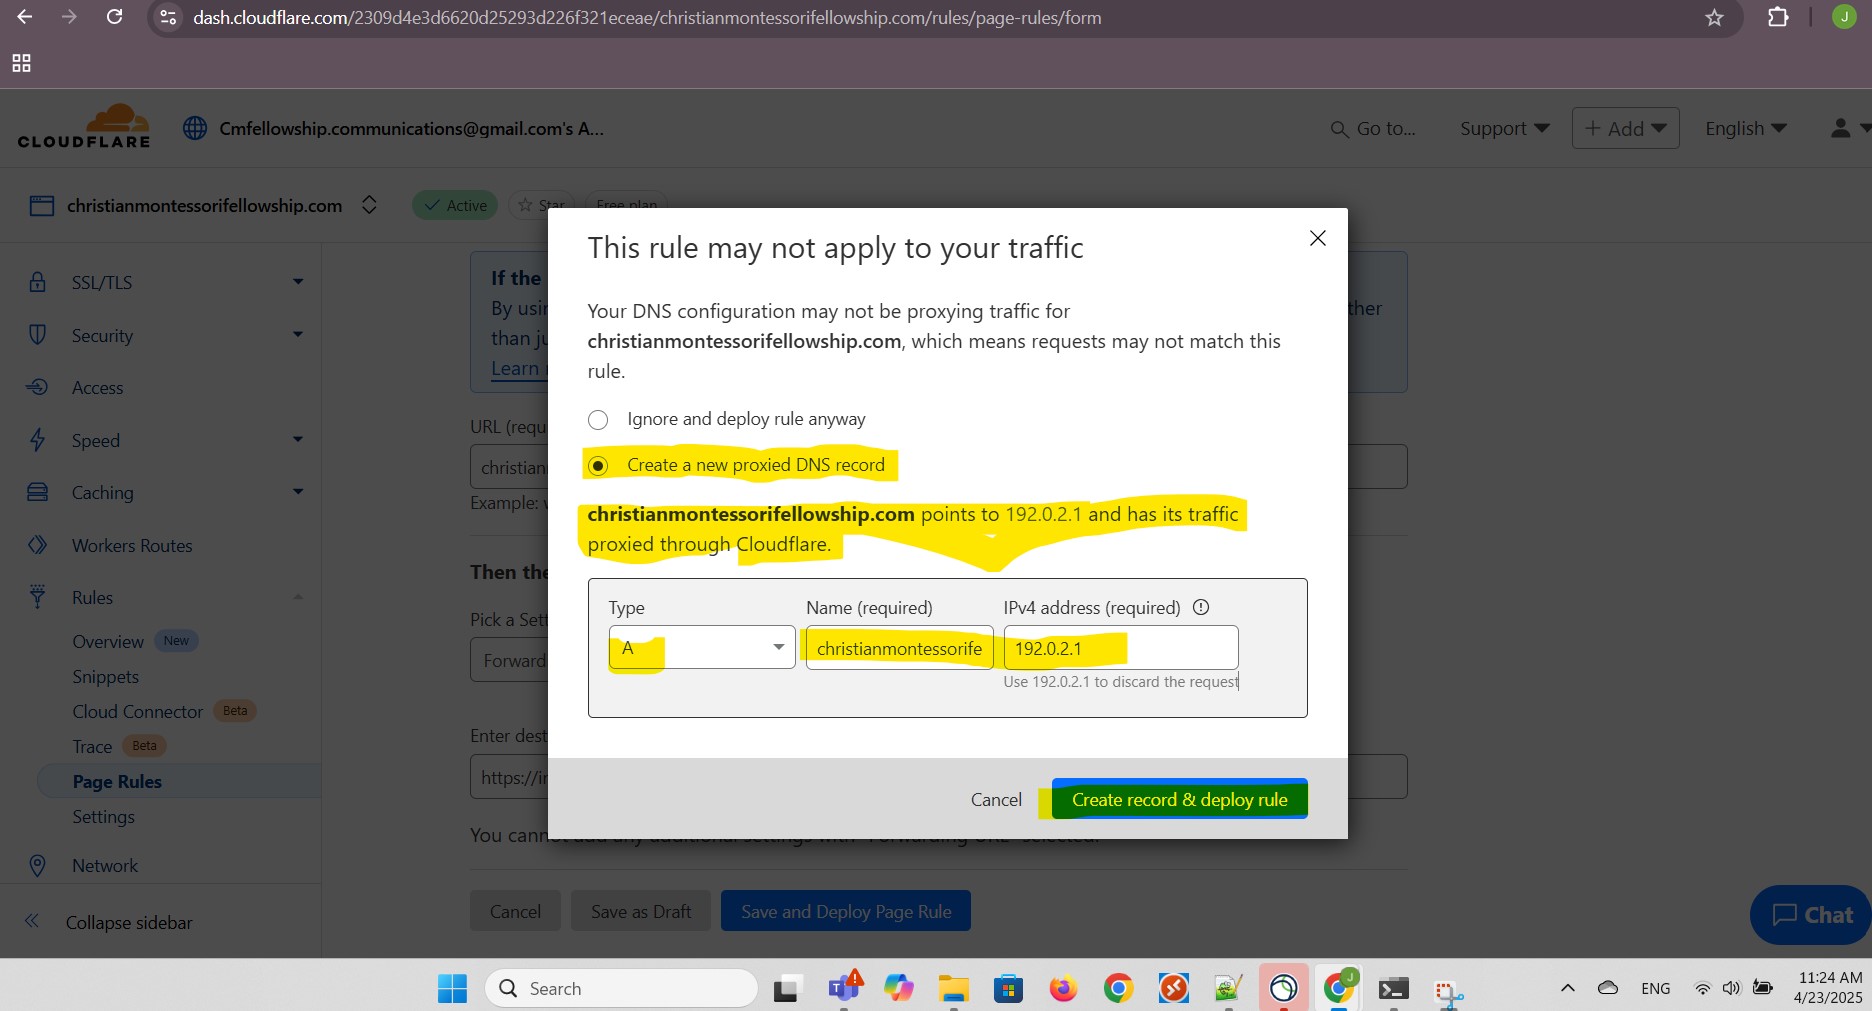
Task: Open the browser extensions puzzle icon
Action: [1778, 17]
